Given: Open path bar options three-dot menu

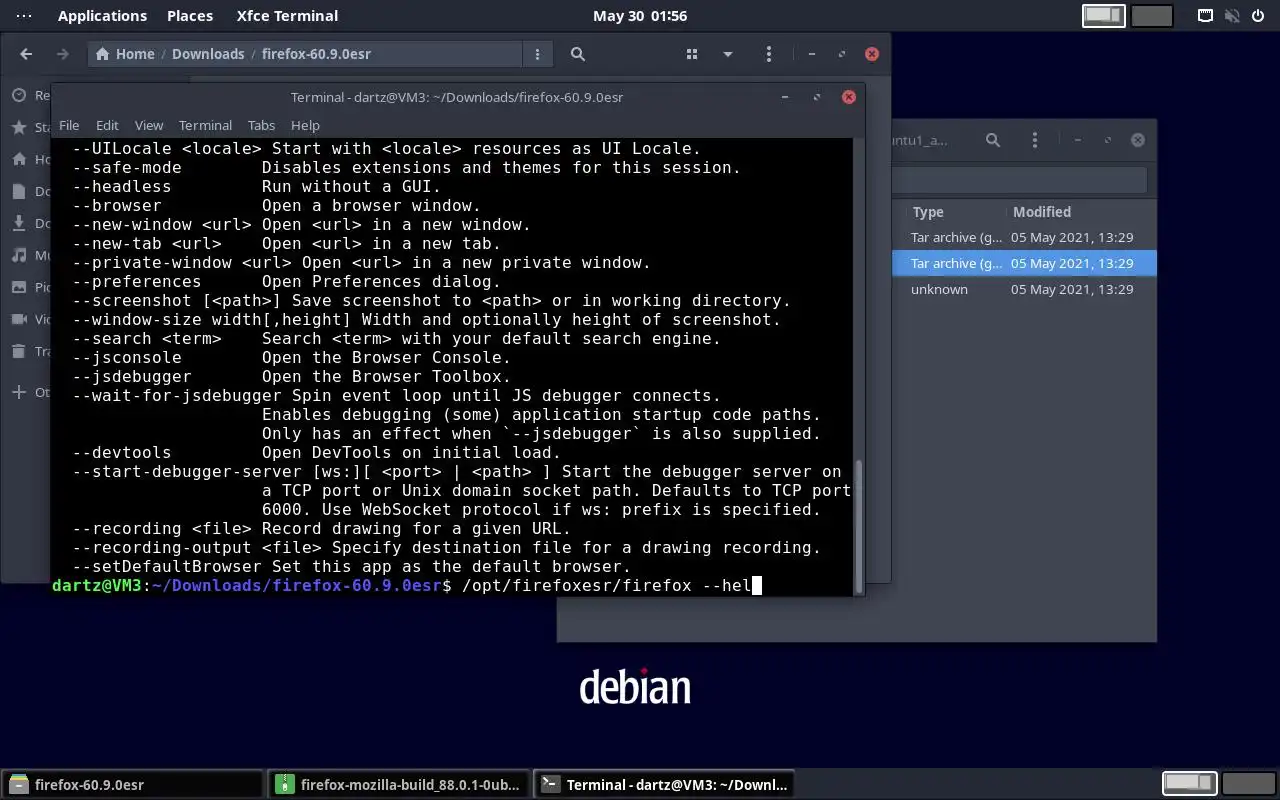Looking at the screenshot, I should coord(537,54).
